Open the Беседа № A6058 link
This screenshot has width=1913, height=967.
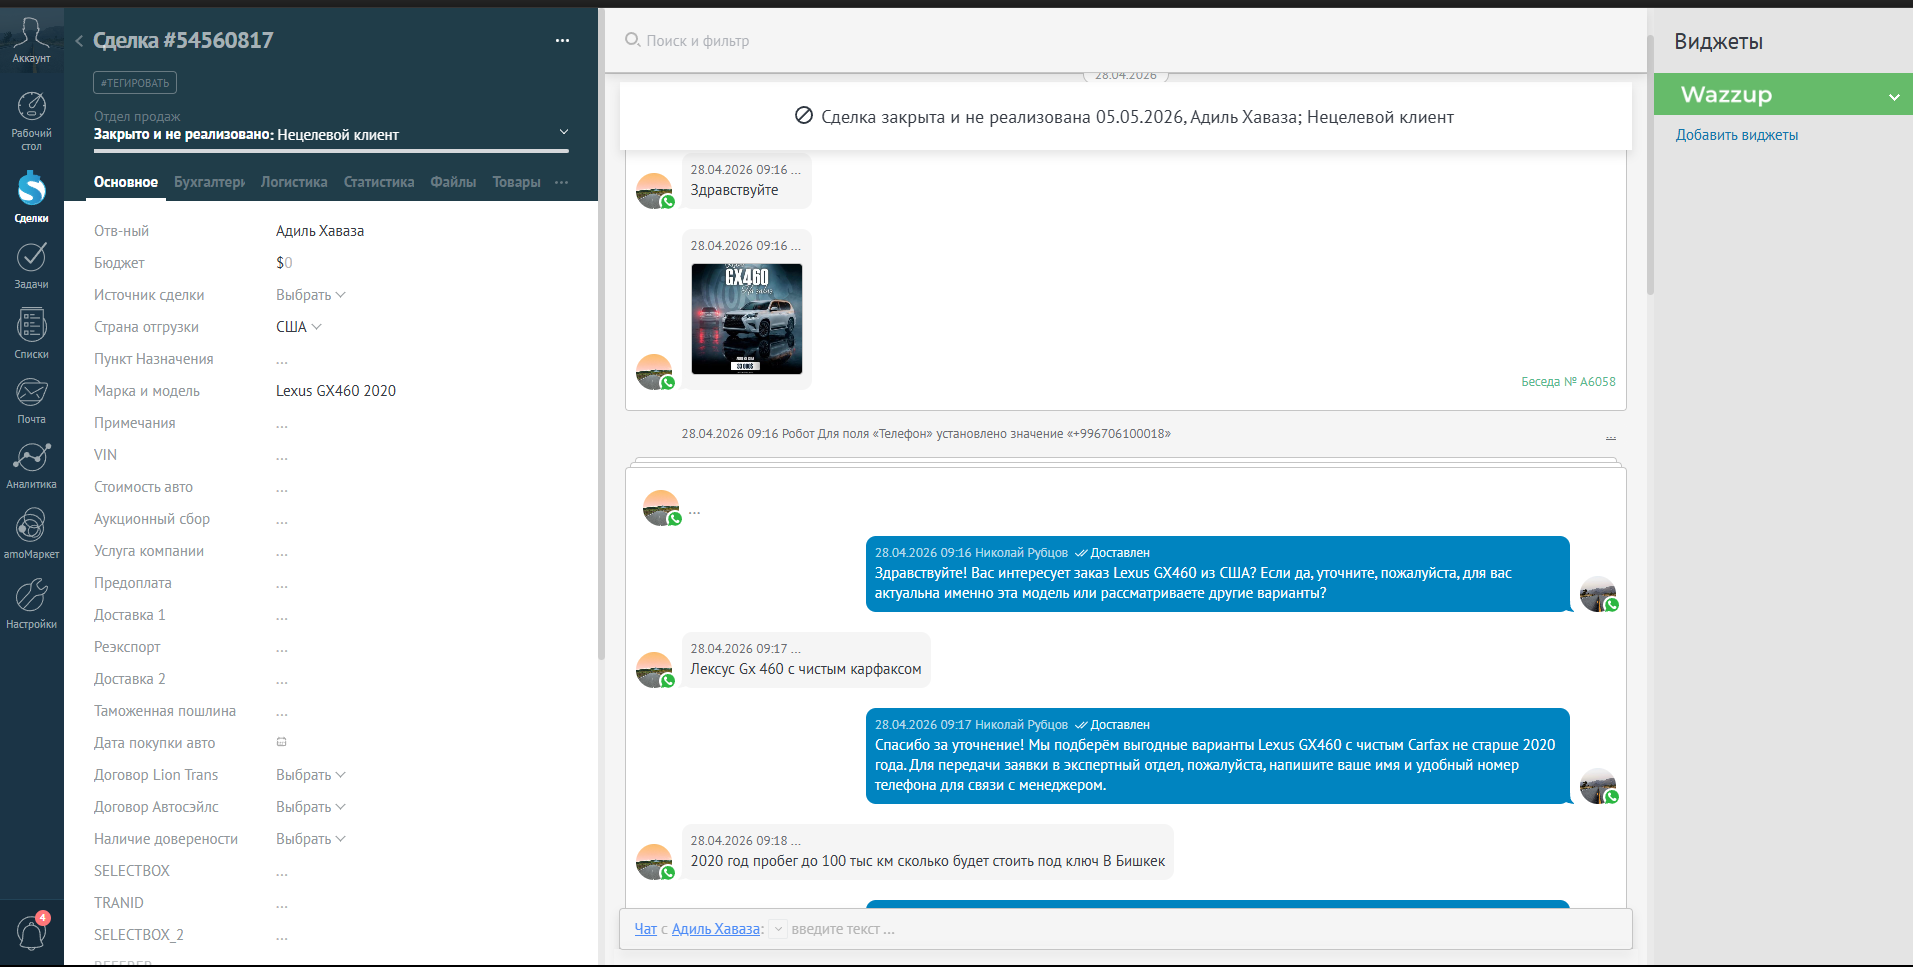coord(1568,382)
